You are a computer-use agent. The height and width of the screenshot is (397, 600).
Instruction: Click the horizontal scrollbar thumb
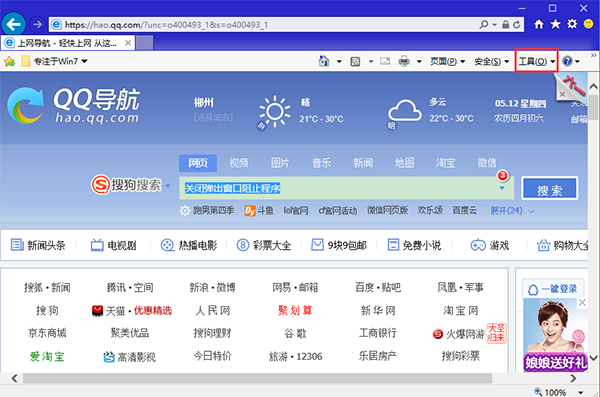tap(257, 379)
